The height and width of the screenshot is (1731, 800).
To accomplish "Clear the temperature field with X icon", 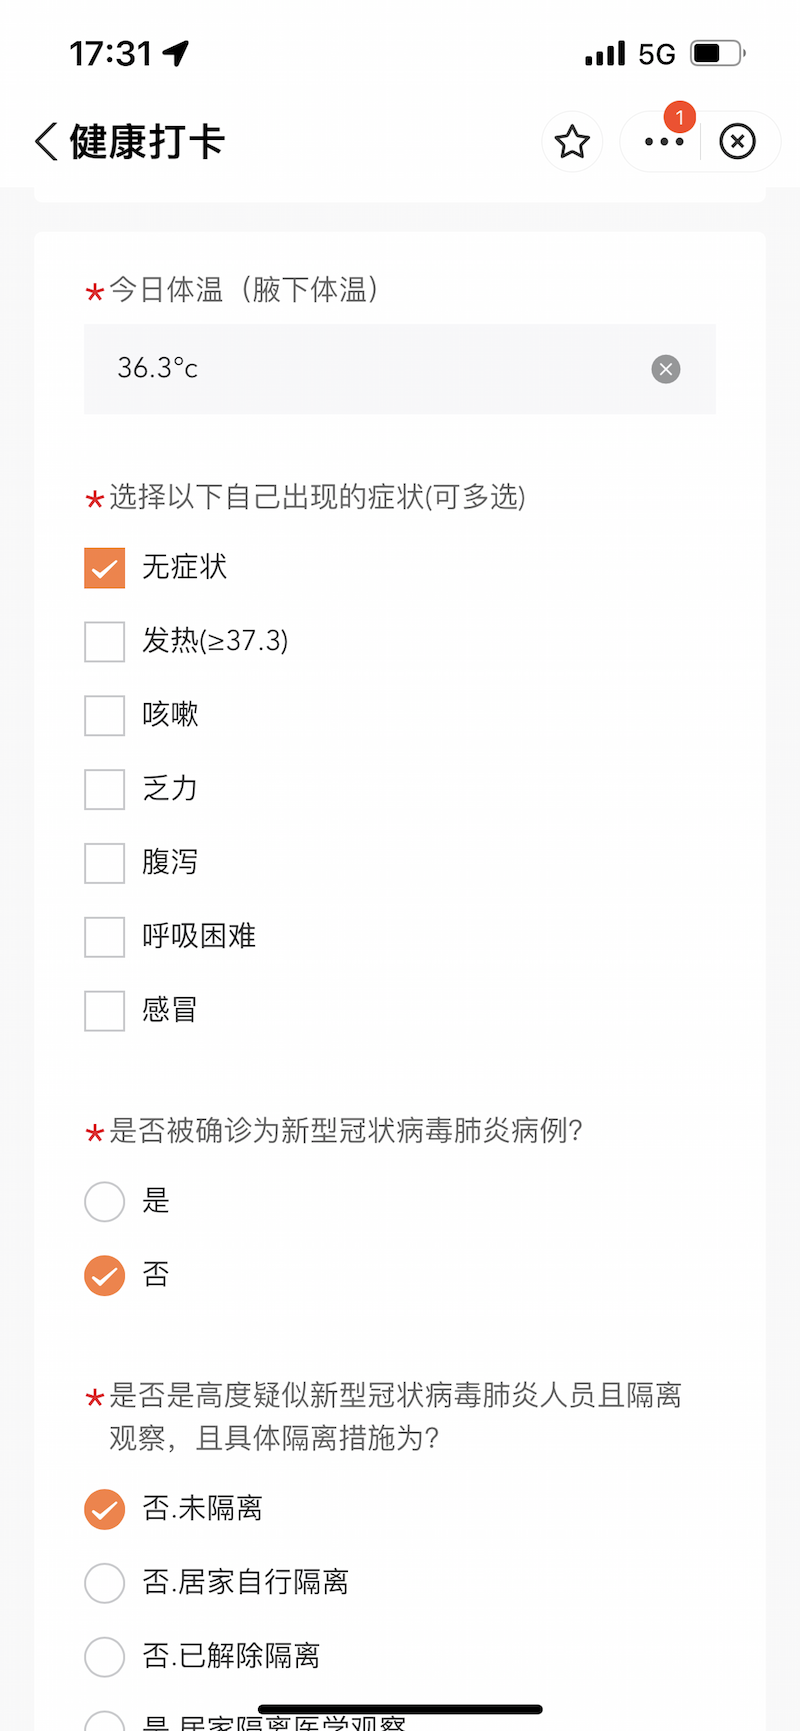I will 666,369.
